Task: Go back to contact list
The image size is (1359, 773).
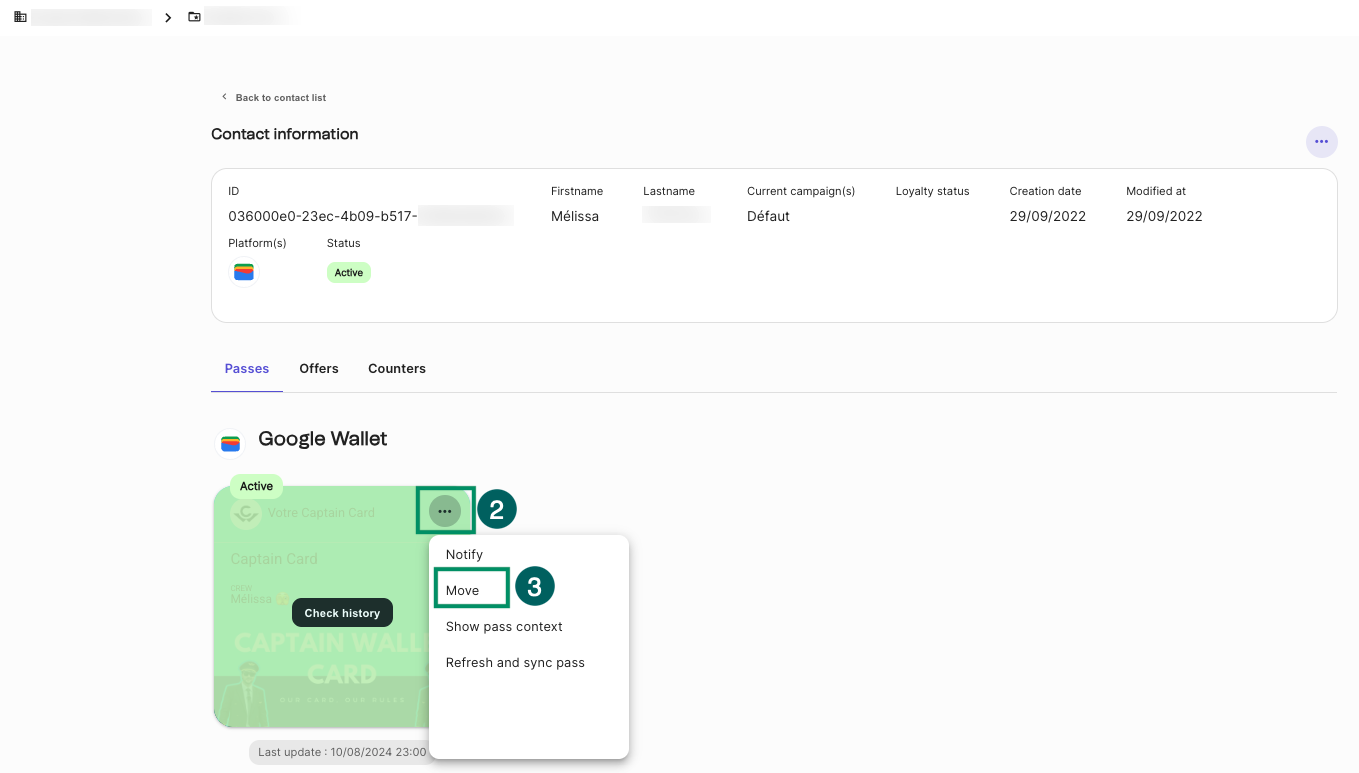Action: point(280,98)
